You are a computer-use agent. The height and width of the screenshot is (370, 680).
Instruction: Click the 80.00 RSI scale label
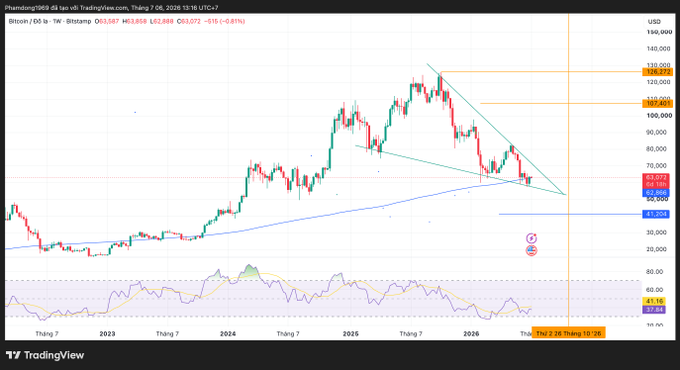point(654,272)
